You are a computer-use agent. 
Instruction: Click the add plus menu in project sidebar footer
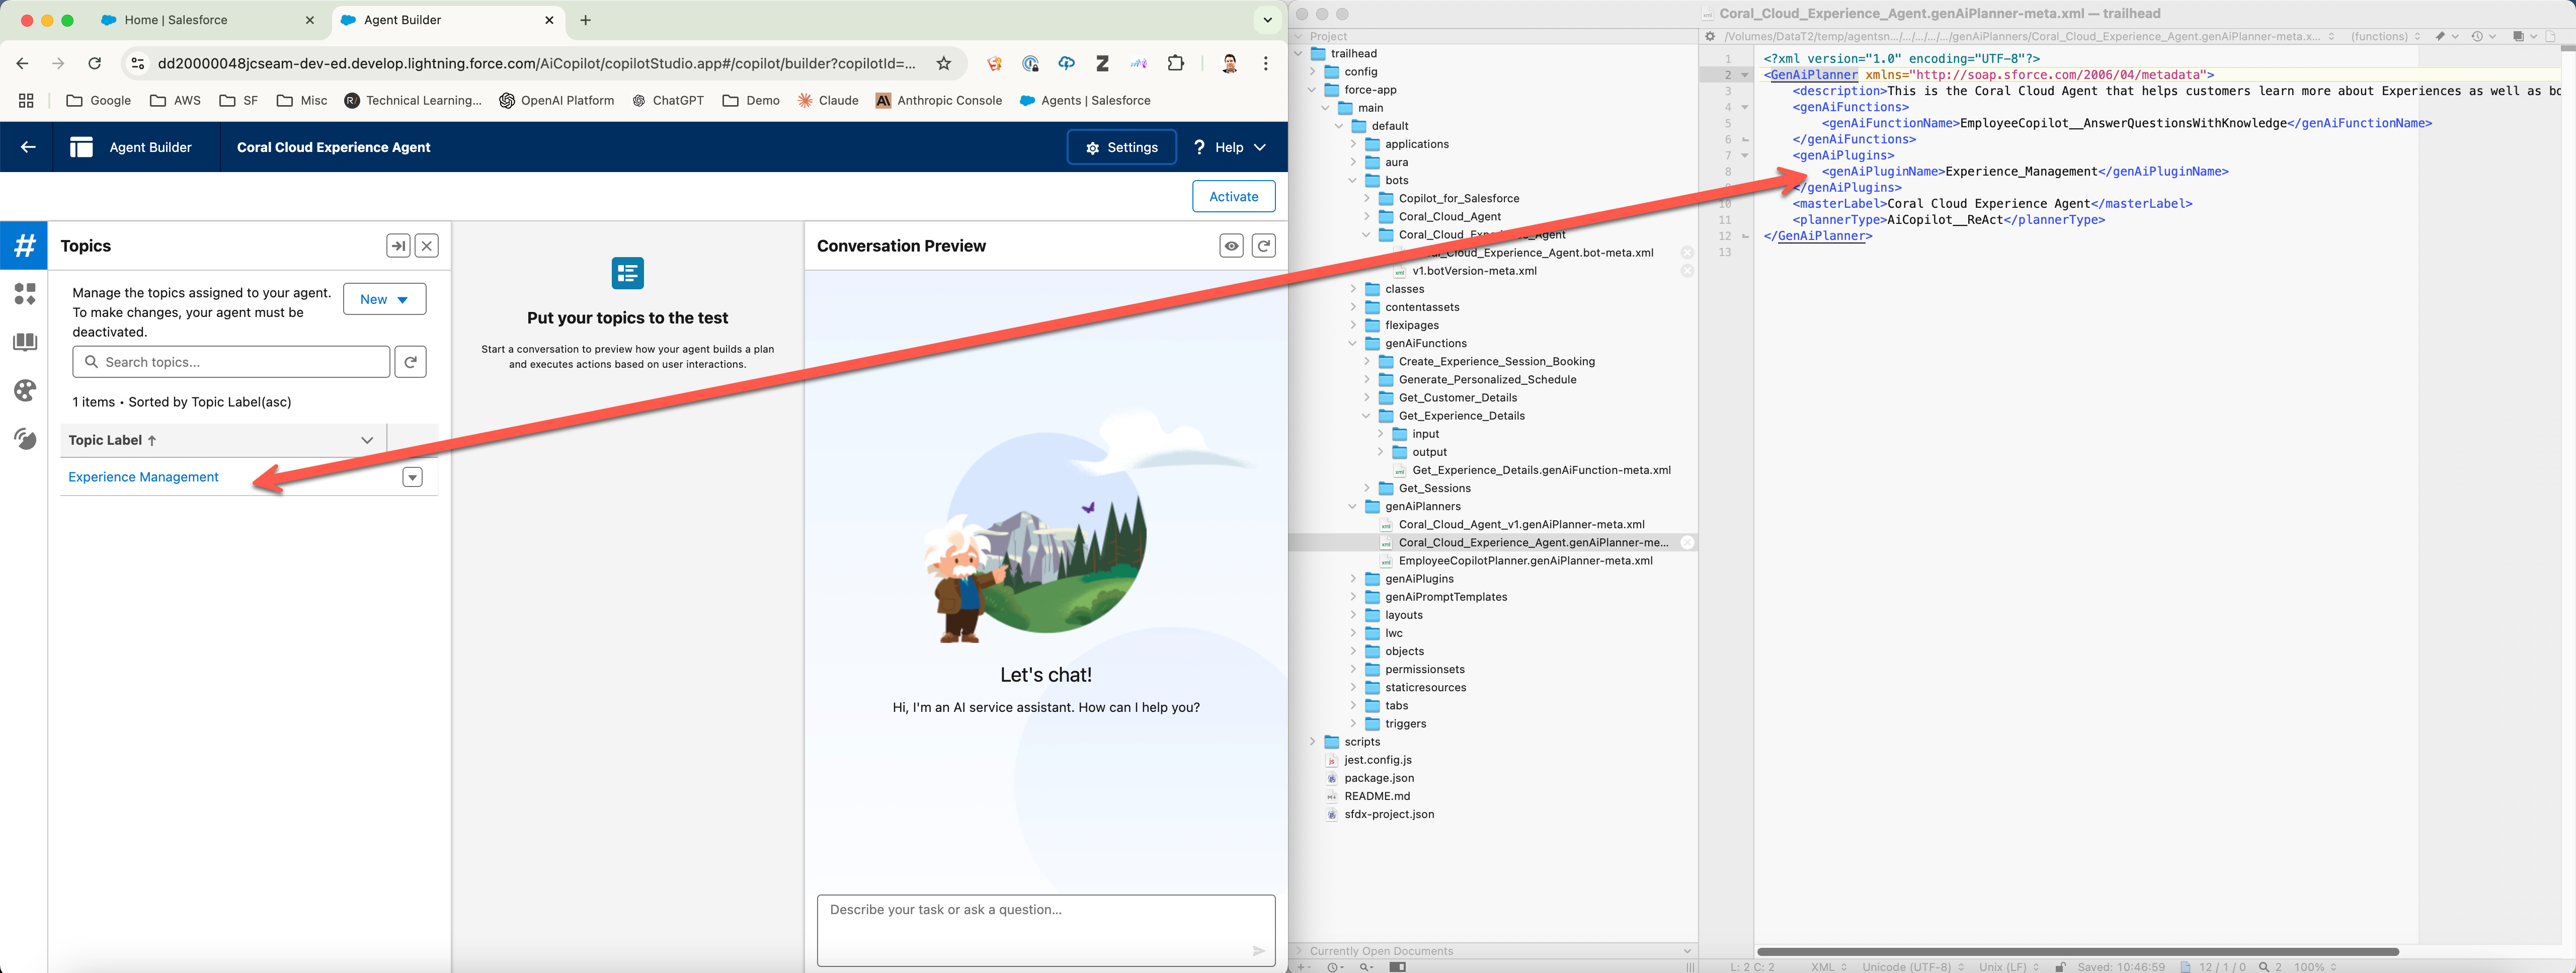[x=1304, y=967]
